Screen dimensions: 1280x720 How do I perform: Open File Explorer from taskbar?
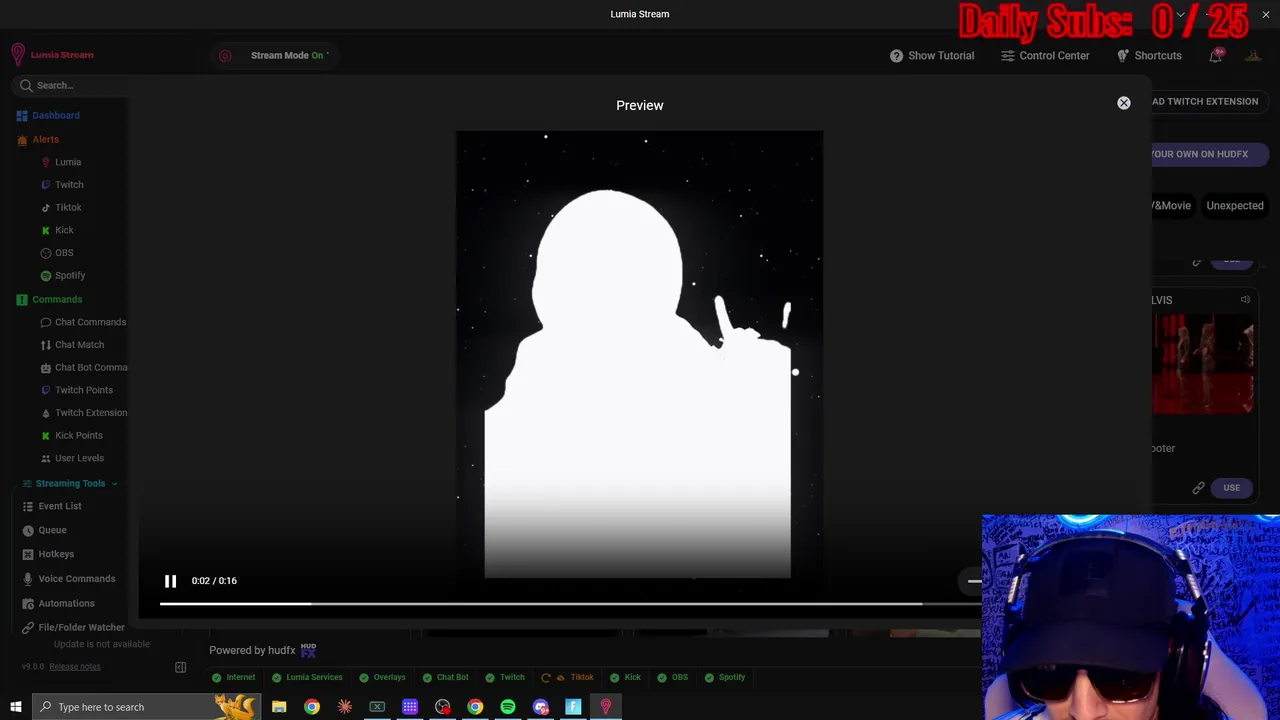click(279, 707)
